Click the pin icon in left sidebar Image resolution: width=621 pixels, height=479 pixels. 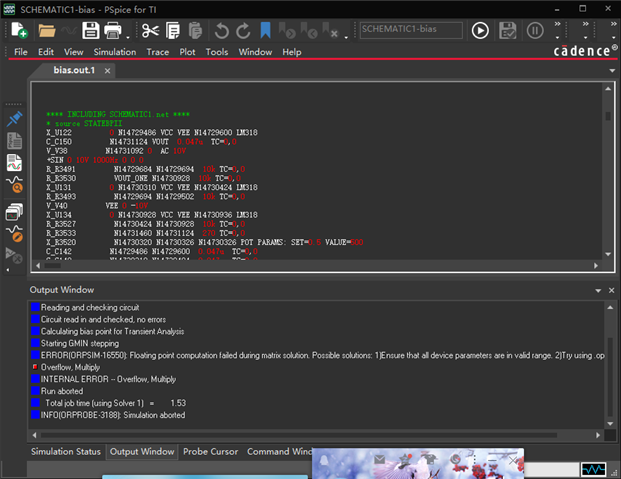(14, 119)
